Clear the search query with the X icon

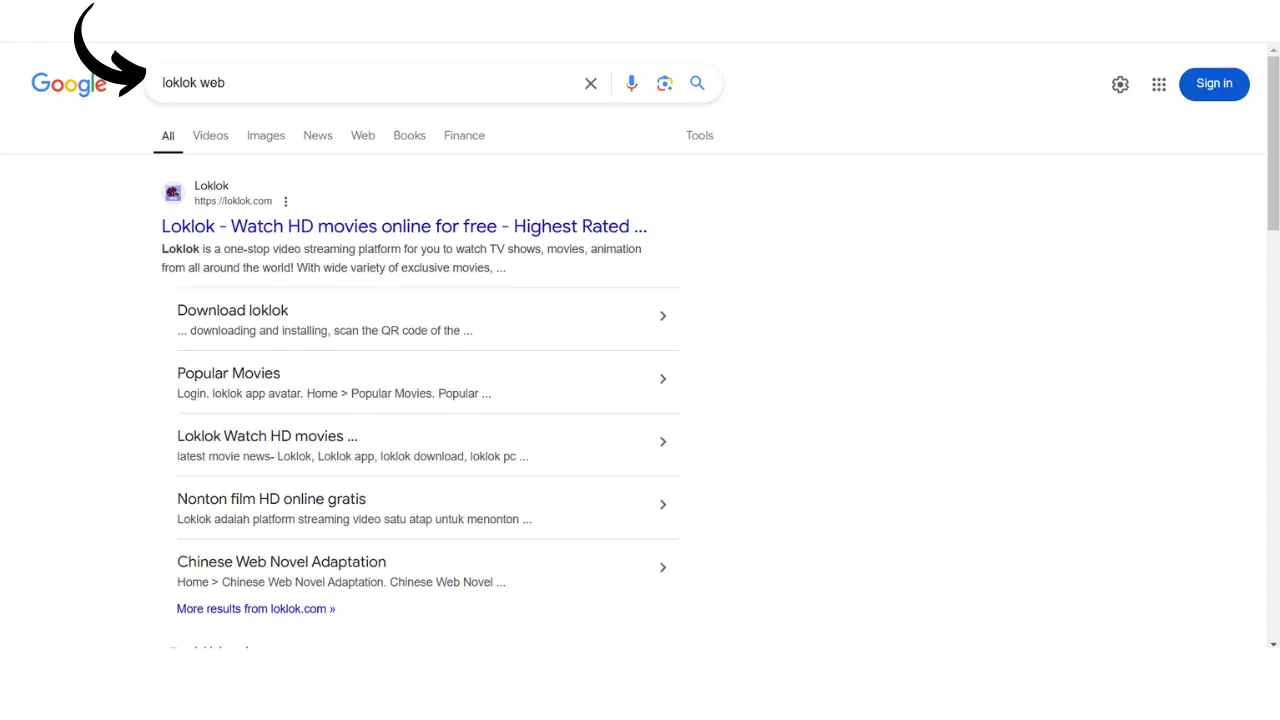[x=591, y=84]
